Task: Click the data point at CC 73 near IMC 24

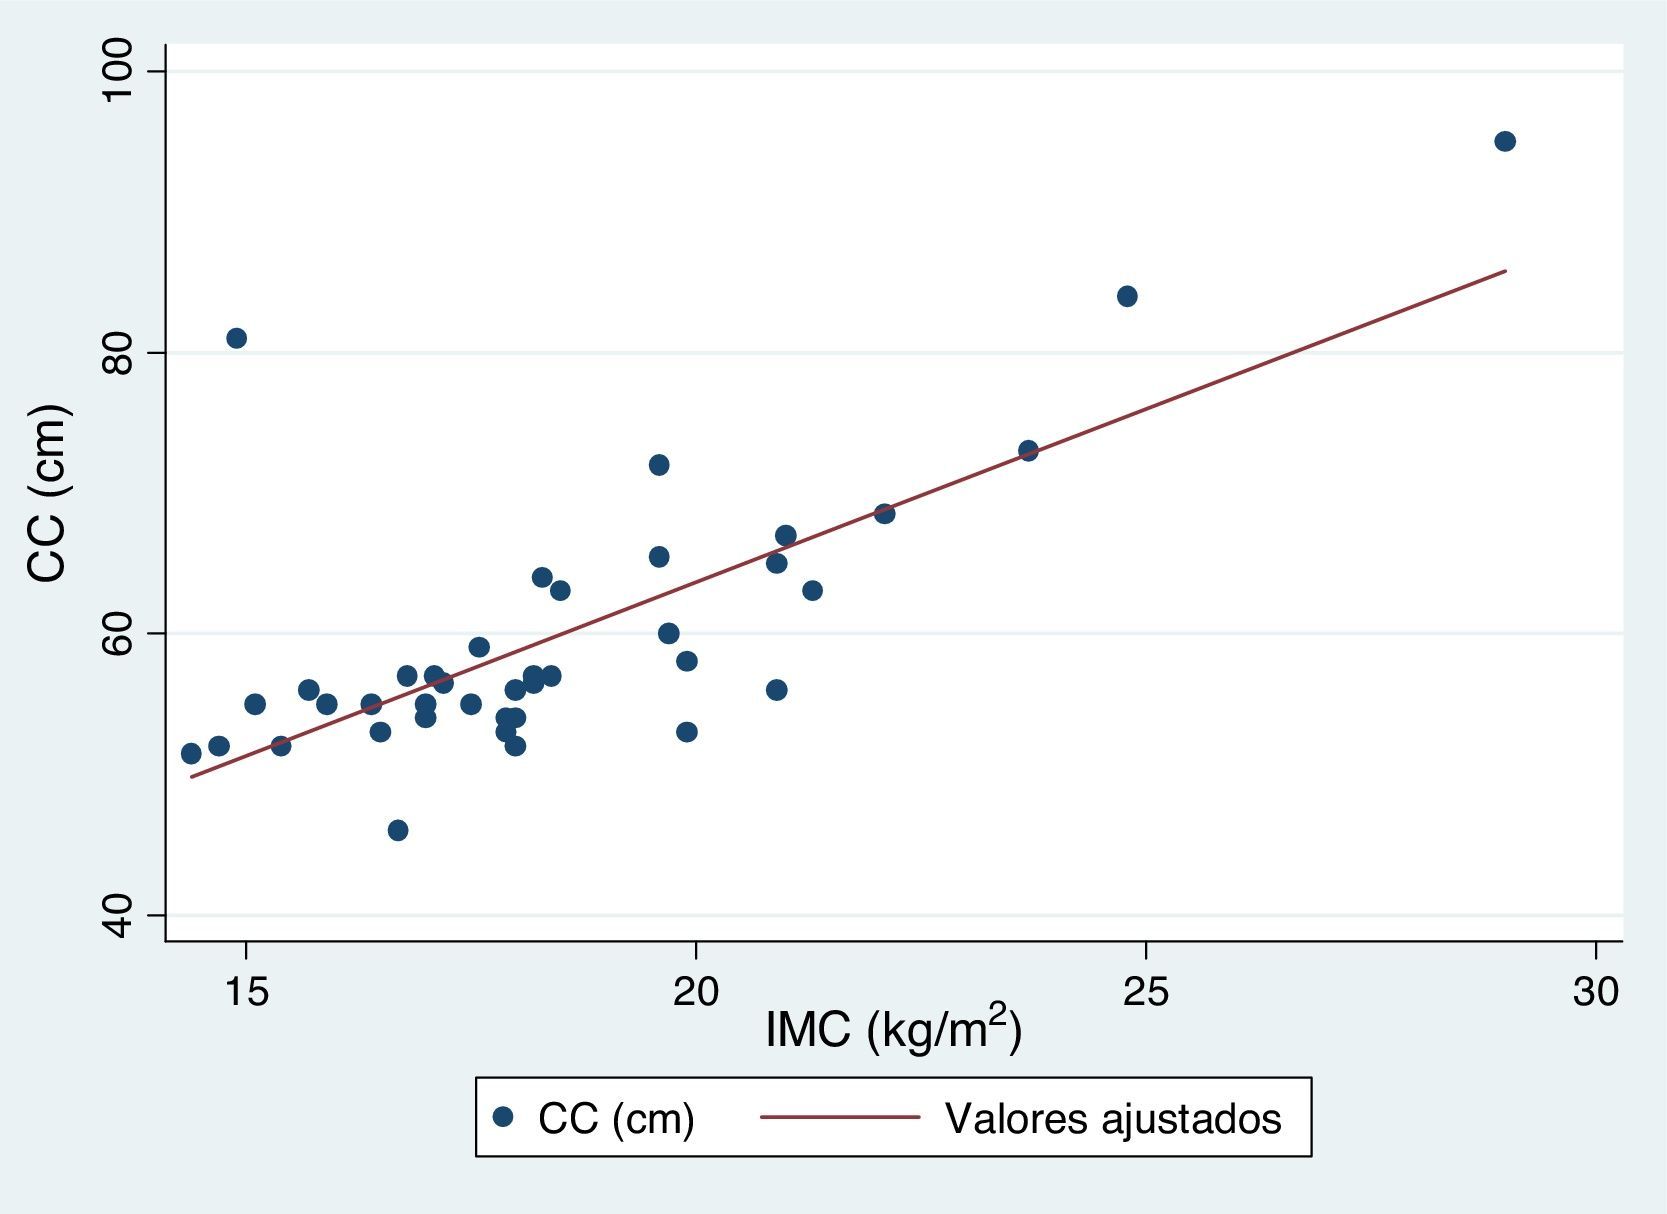Action: click(1028, 450)
